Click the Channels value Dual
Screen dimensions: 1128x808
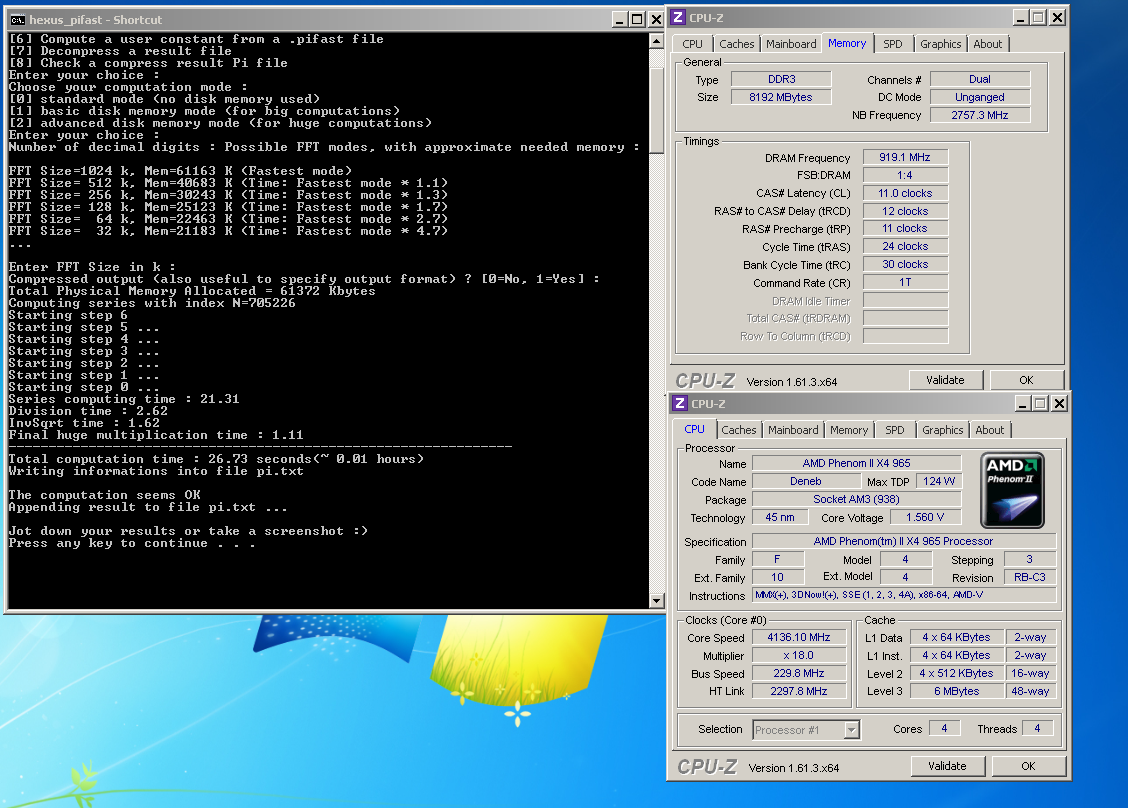coord(980,79)
